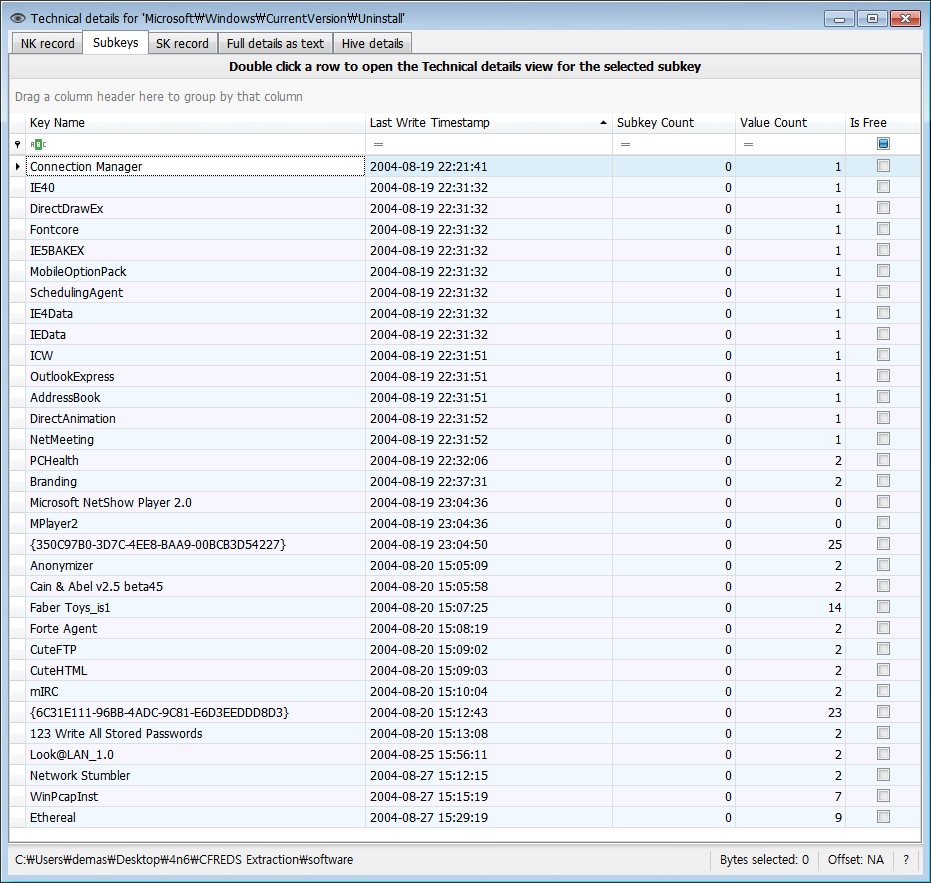Select the CuteFTP key row
Viewport: 931px width, 883px height.
pyautogui.click(x=465, y=650)
